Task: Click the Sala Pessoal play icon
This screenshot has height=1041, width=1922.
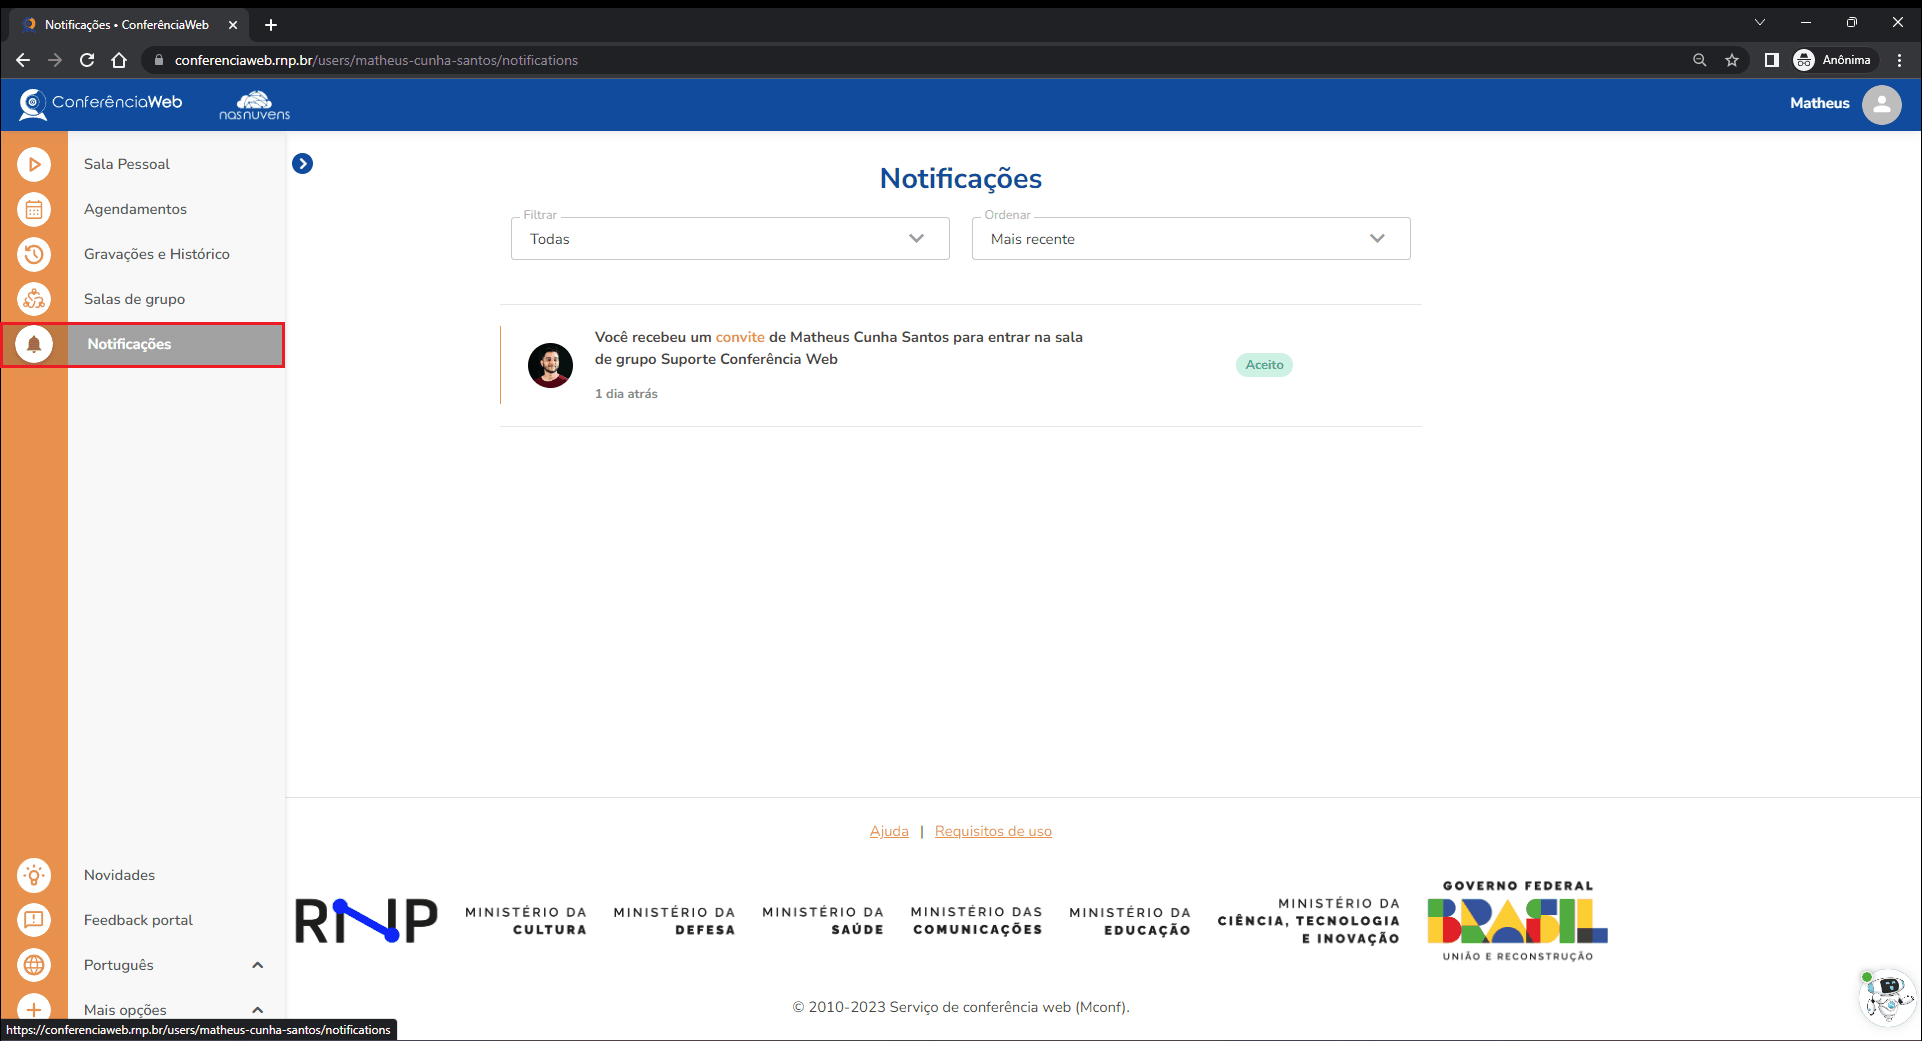Action: [x=34, y=164]
